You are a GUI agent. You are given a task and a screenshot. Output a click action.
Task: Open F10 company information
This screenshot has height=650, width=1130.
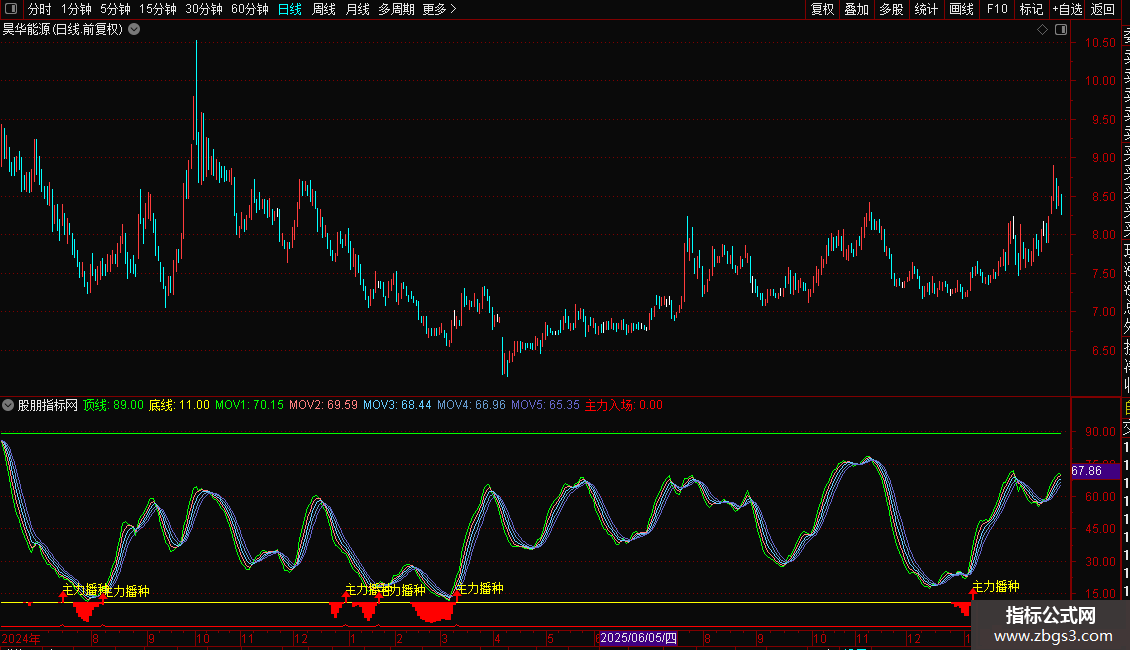pyautogui.click(x=997, y=9)
